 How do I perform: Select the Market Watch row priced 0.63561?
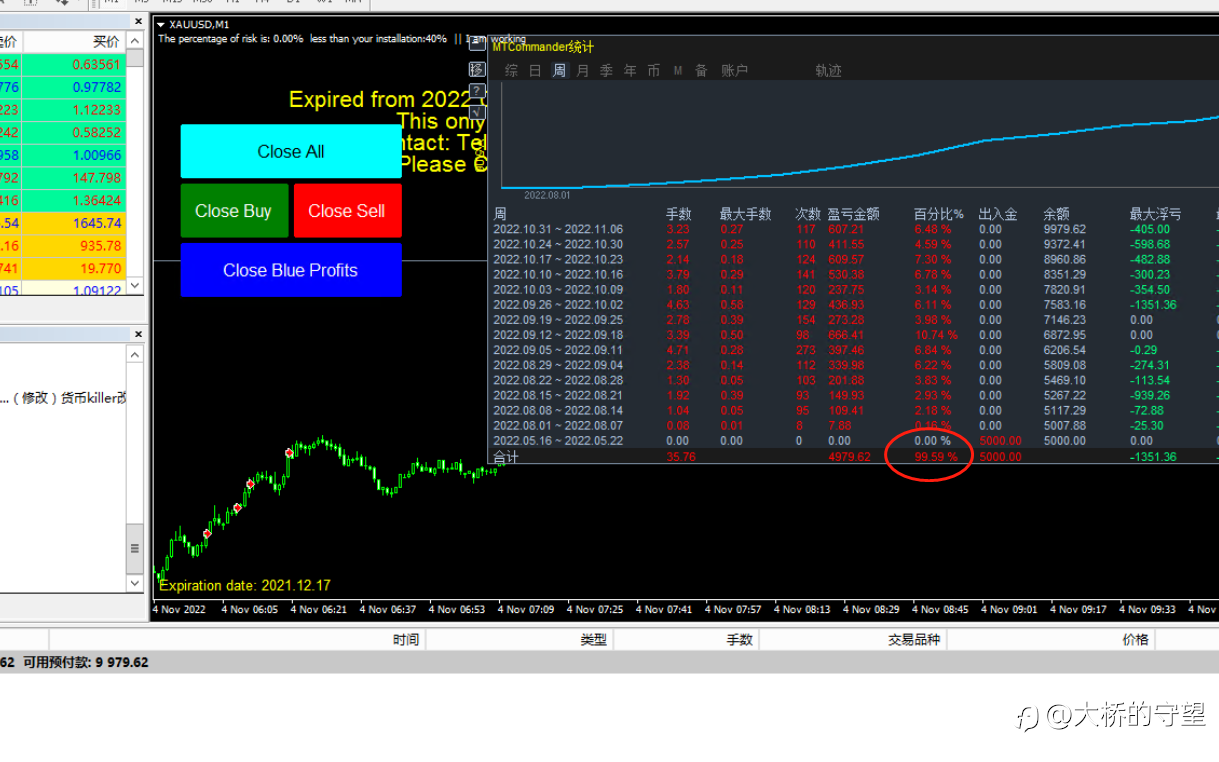(x=62, y=64)
